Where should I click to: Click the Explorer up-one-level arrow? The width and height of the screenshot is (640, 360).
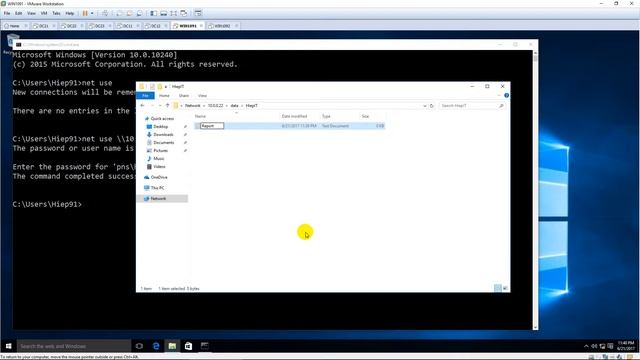tap(167, 106)
